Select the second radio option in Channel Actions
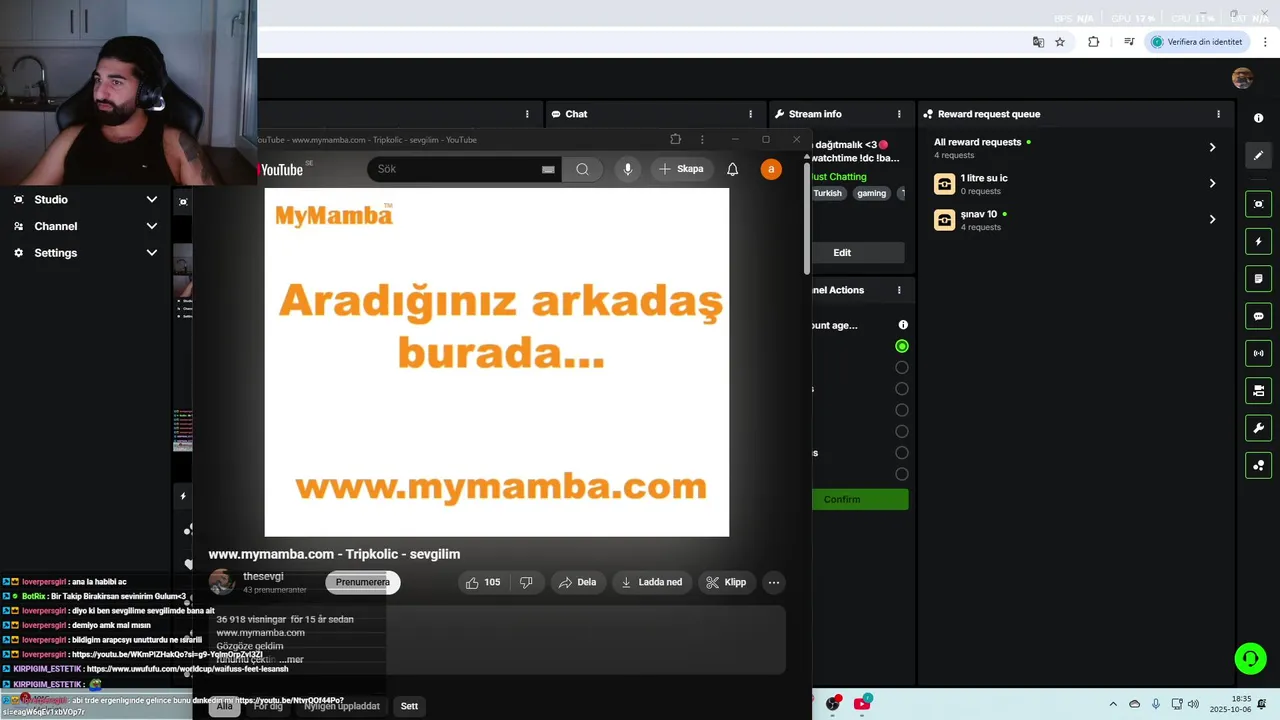 902,368
